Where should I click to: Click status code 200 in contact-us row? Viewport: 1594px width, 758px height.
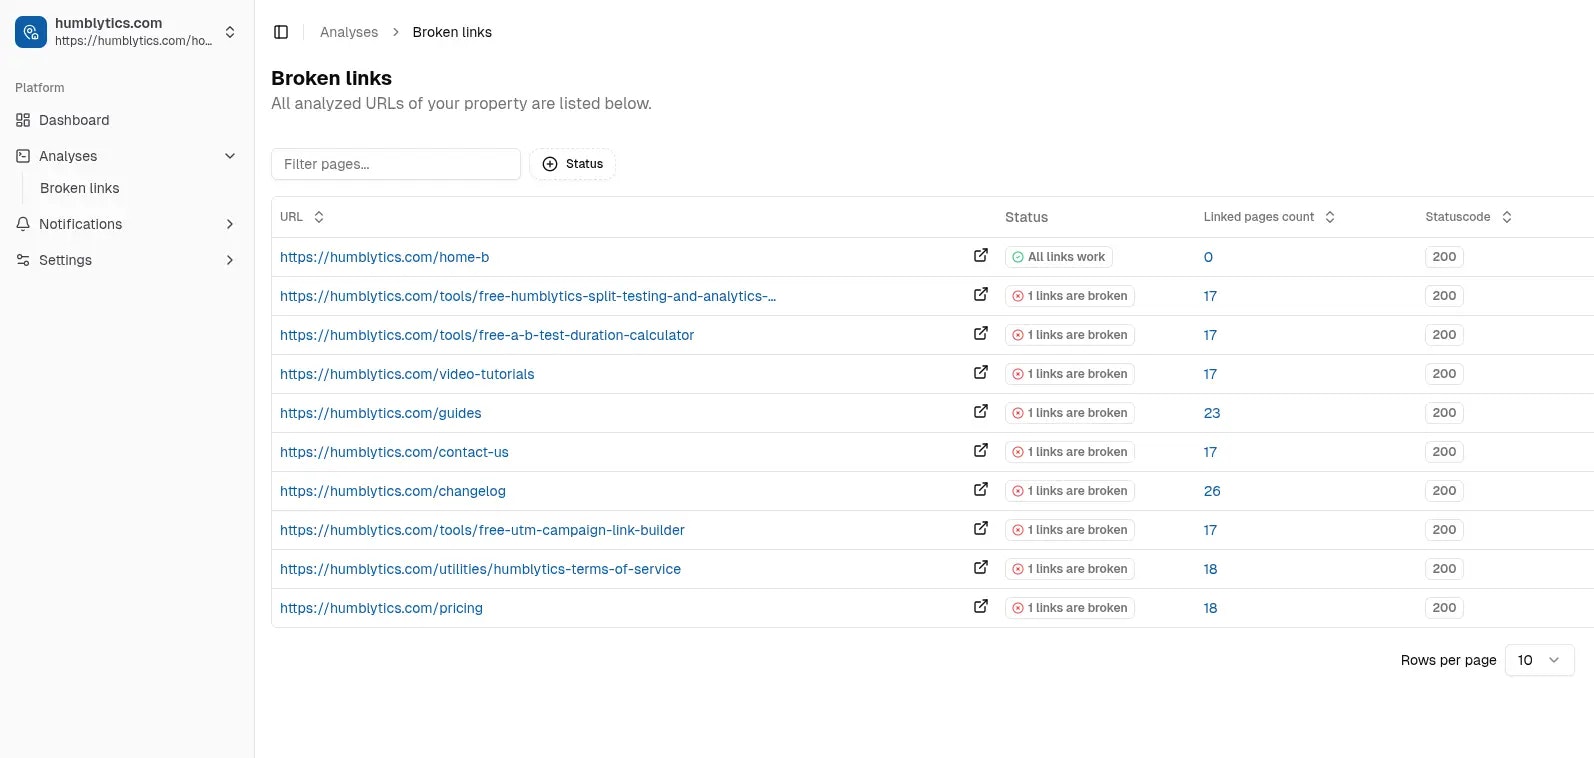[x=1444, y=452]
